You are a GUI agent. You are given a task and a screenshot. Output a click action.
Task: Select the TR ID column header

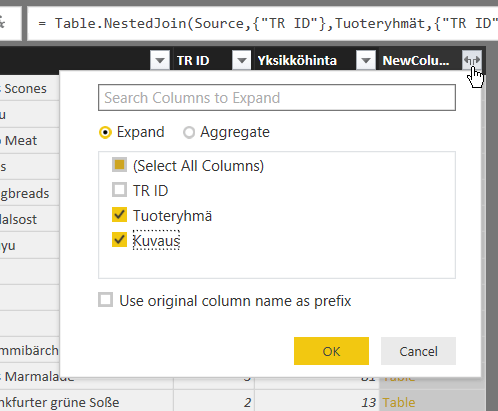(193, 60)
